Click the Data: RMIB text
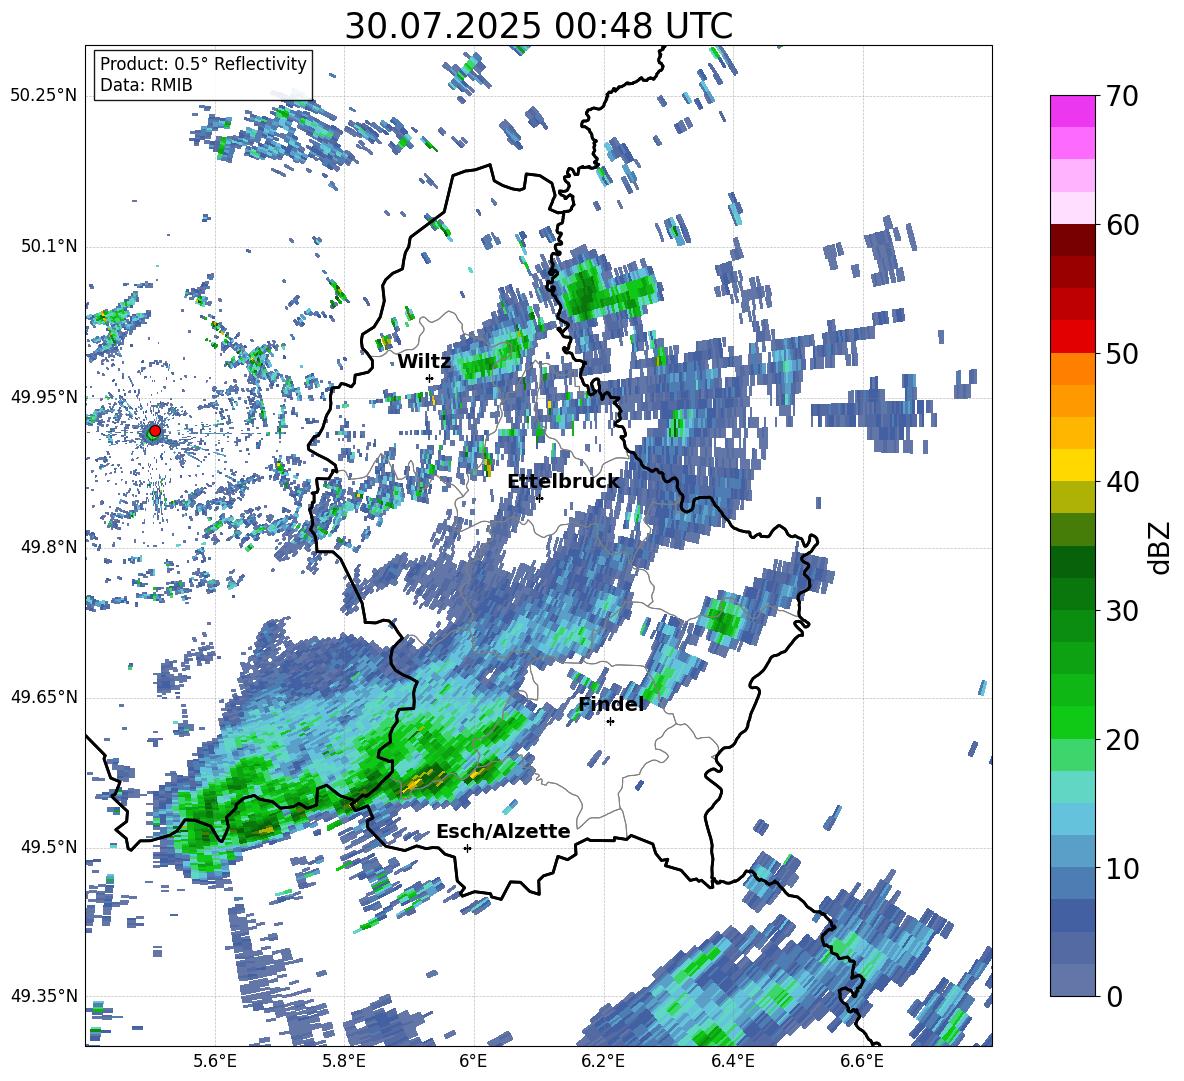 [x=146, y=85]
